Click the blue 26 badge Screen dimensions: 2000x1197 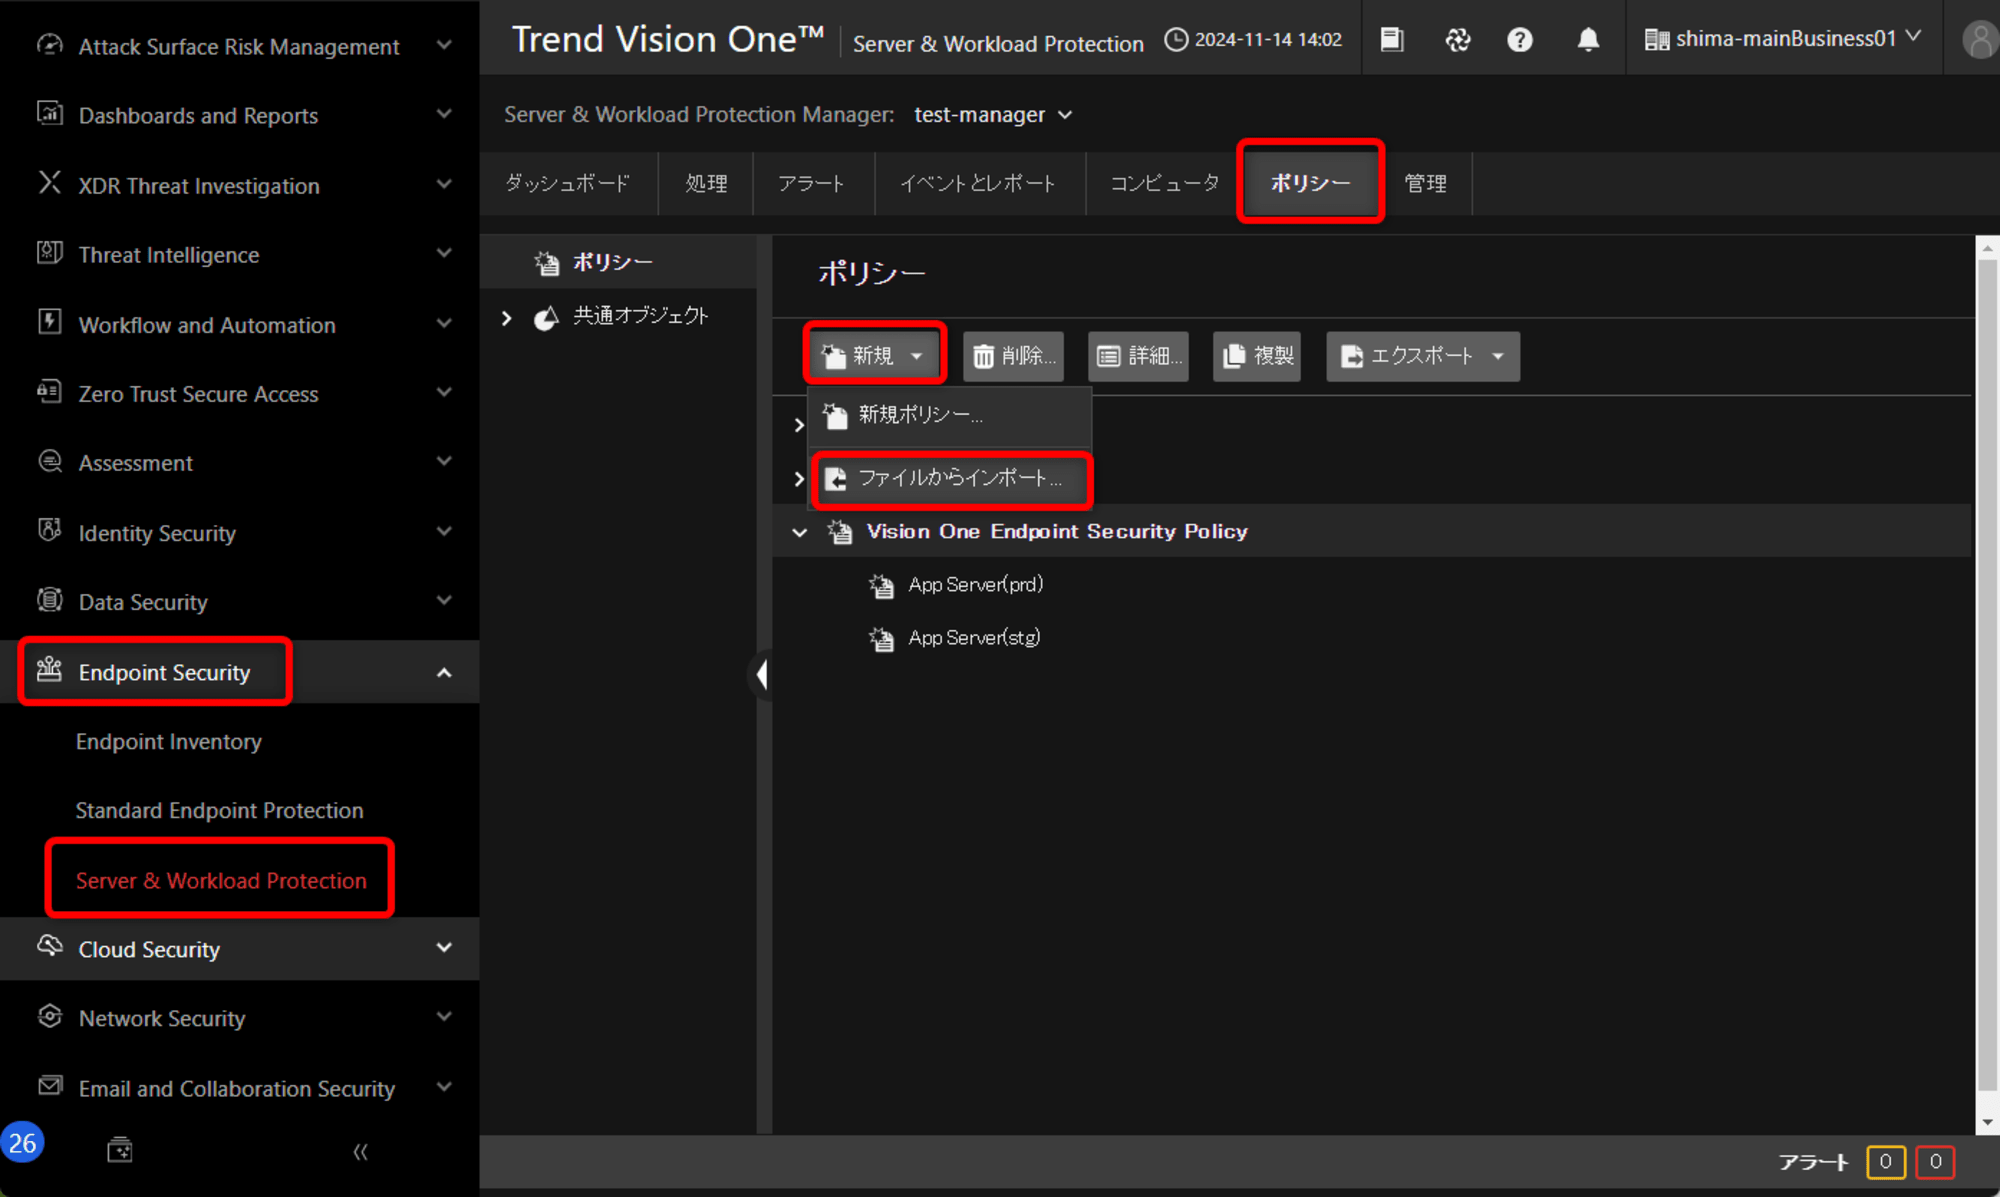pyautogui.click(x=23, y=1143)
